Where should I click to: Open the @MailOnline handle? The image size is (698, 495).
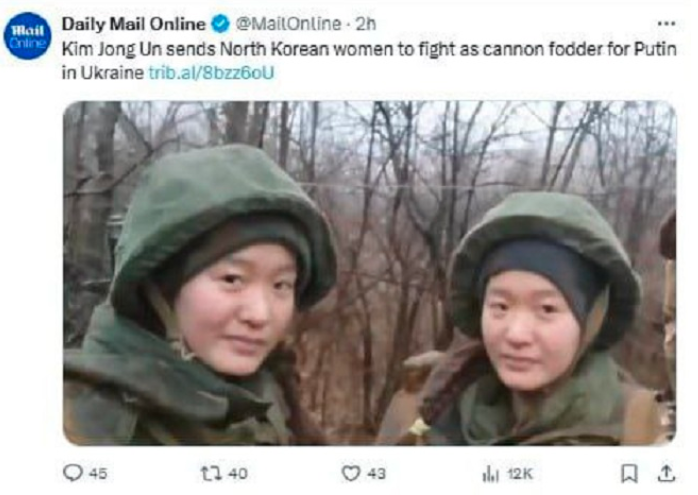[288, 24]
